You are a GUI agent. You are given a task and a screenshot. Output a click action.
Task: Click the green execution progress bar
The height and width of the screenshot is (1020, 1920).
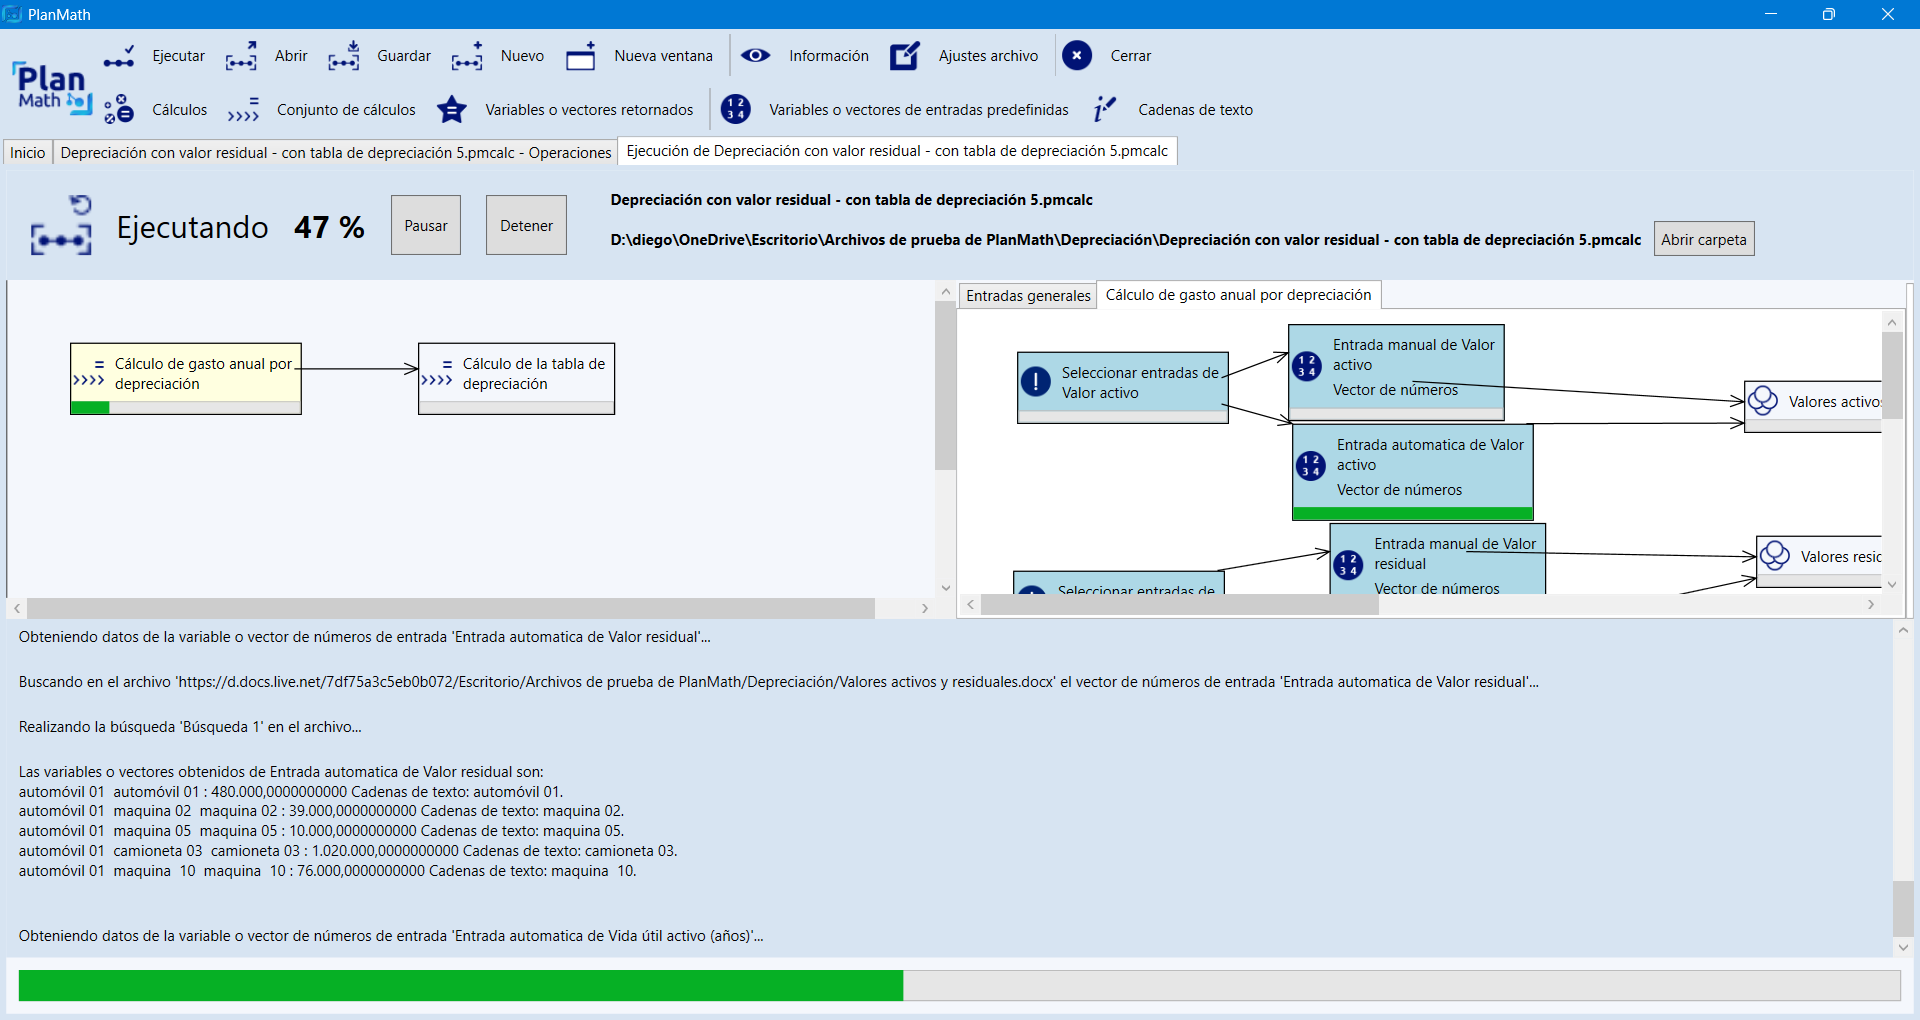coord(460,985)
